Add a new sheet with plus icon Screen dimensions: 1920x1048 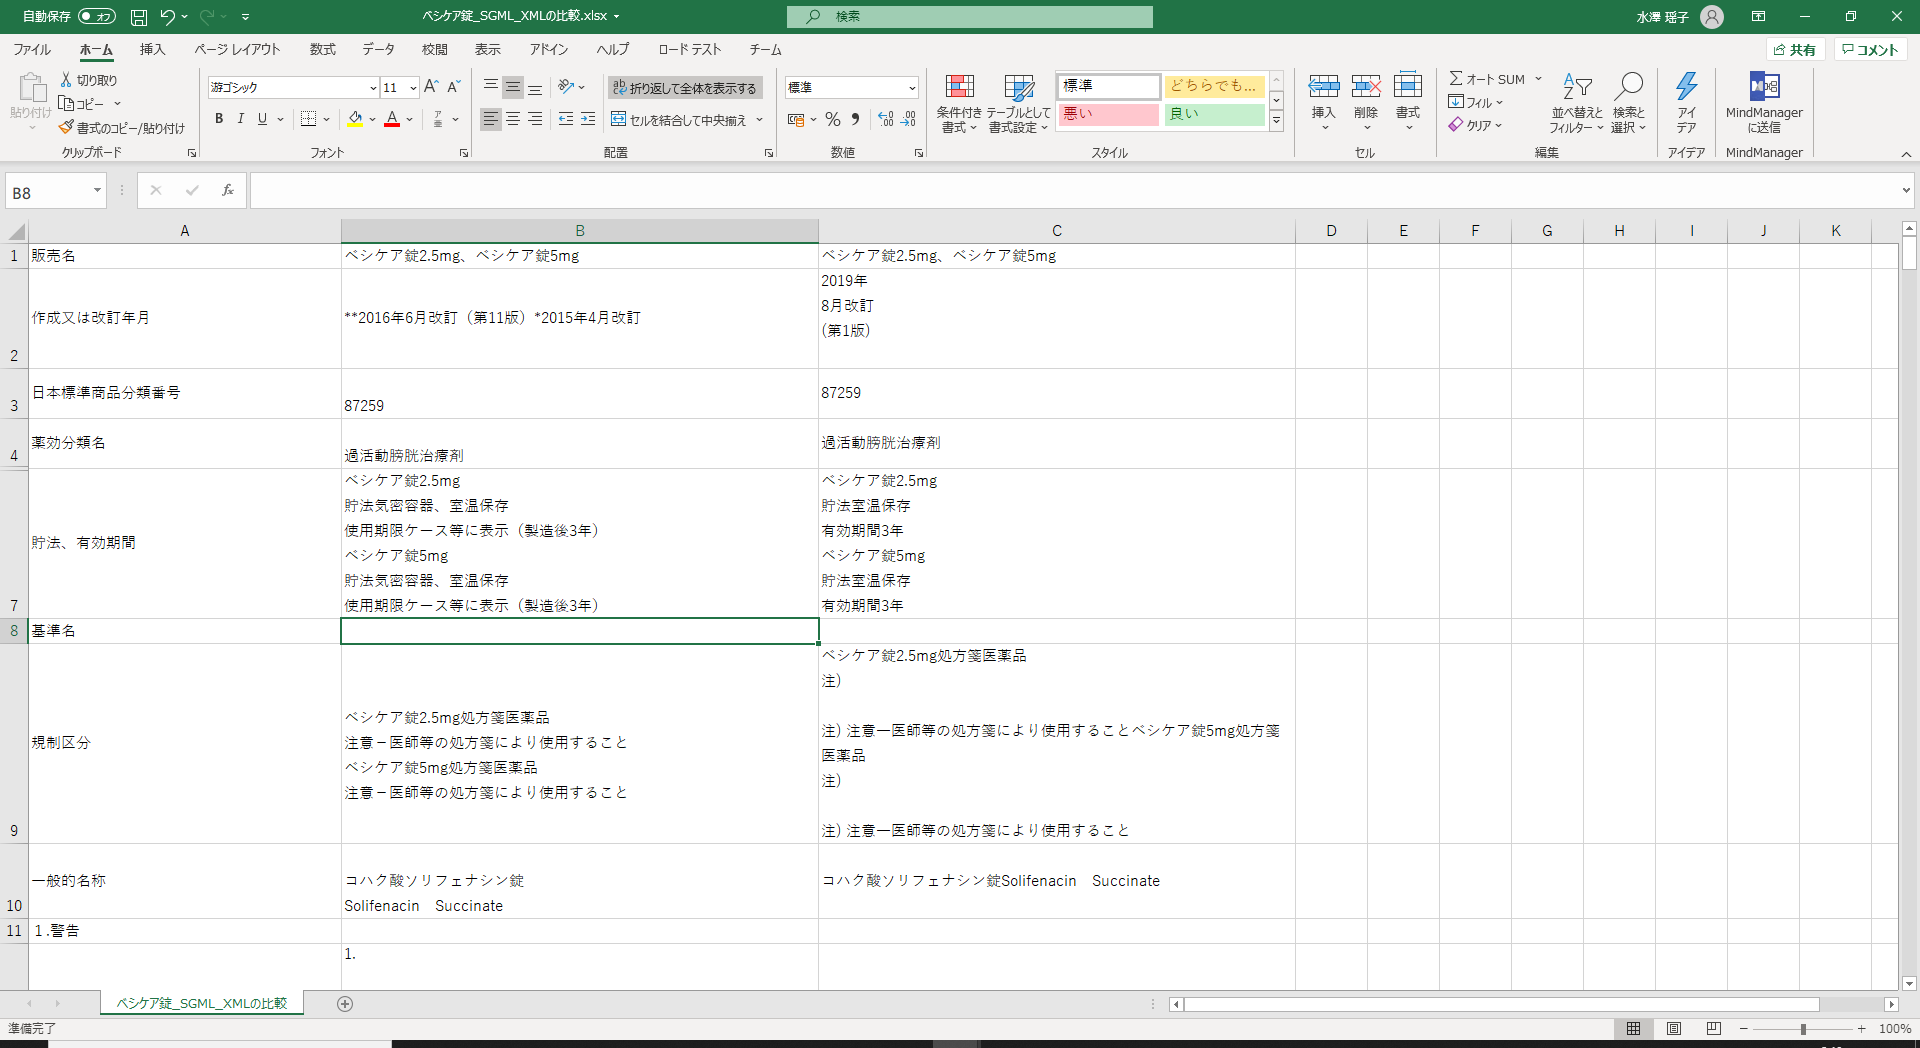point(345,1004)
